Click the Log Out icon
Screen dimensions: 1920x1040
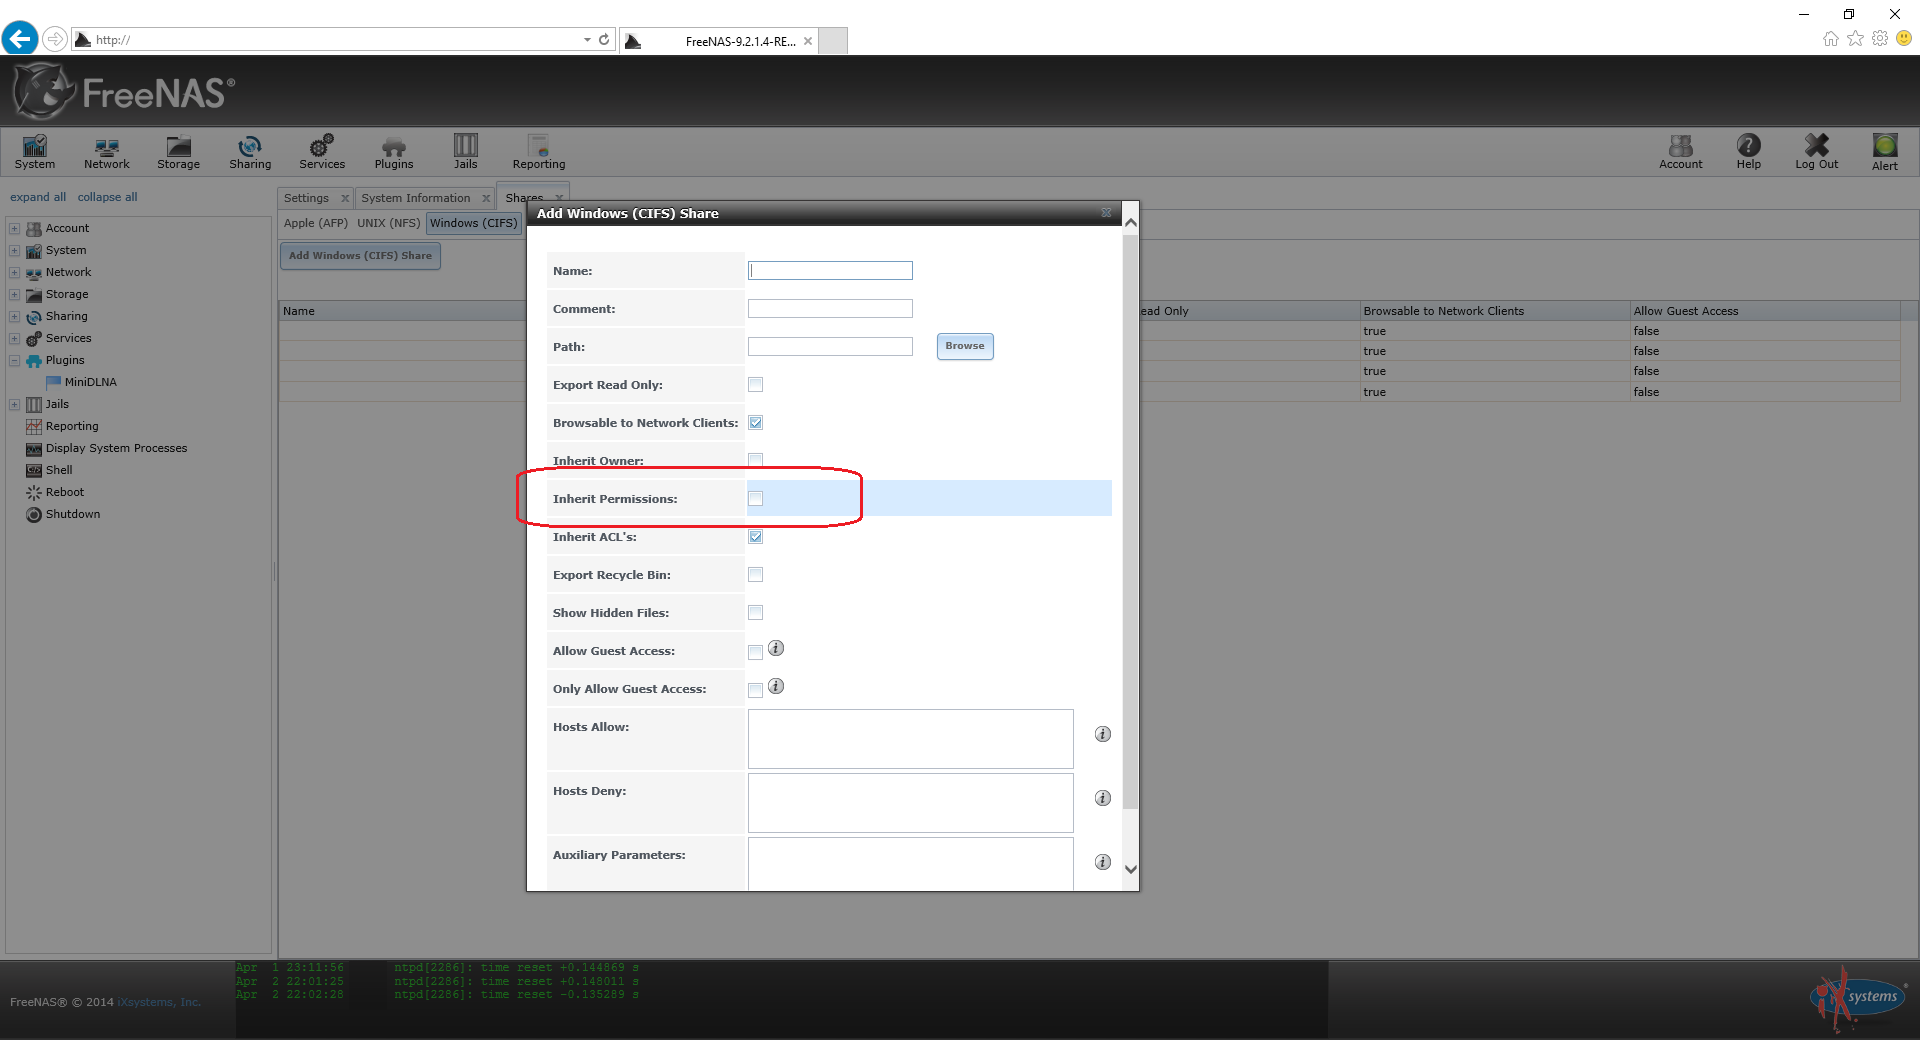point(1817,152)
